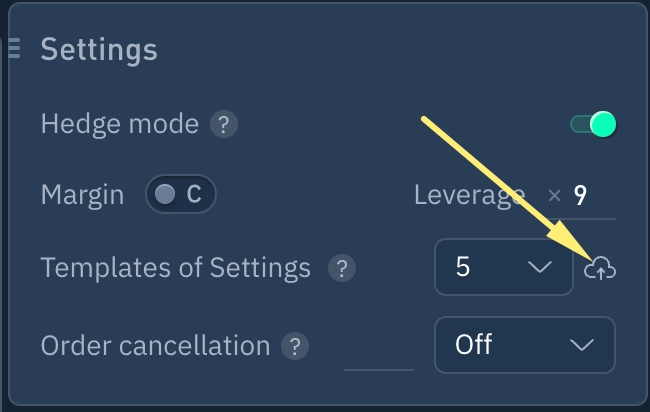Click the Hedge mode label

(x=119, y=125)
